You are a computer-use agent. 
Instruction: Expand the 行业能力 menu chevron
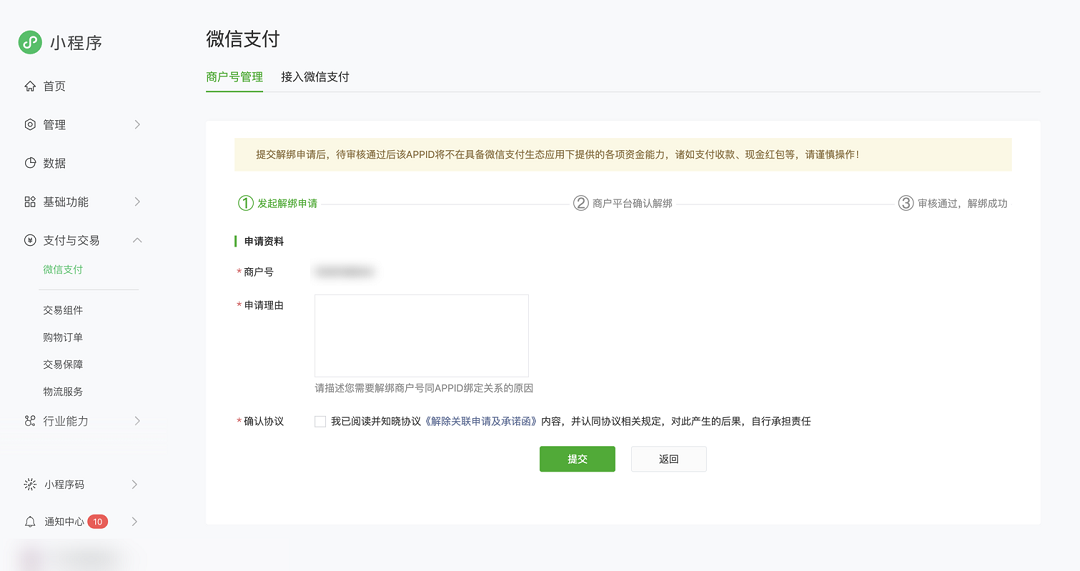pyautogui.click(x=137, y=421)
